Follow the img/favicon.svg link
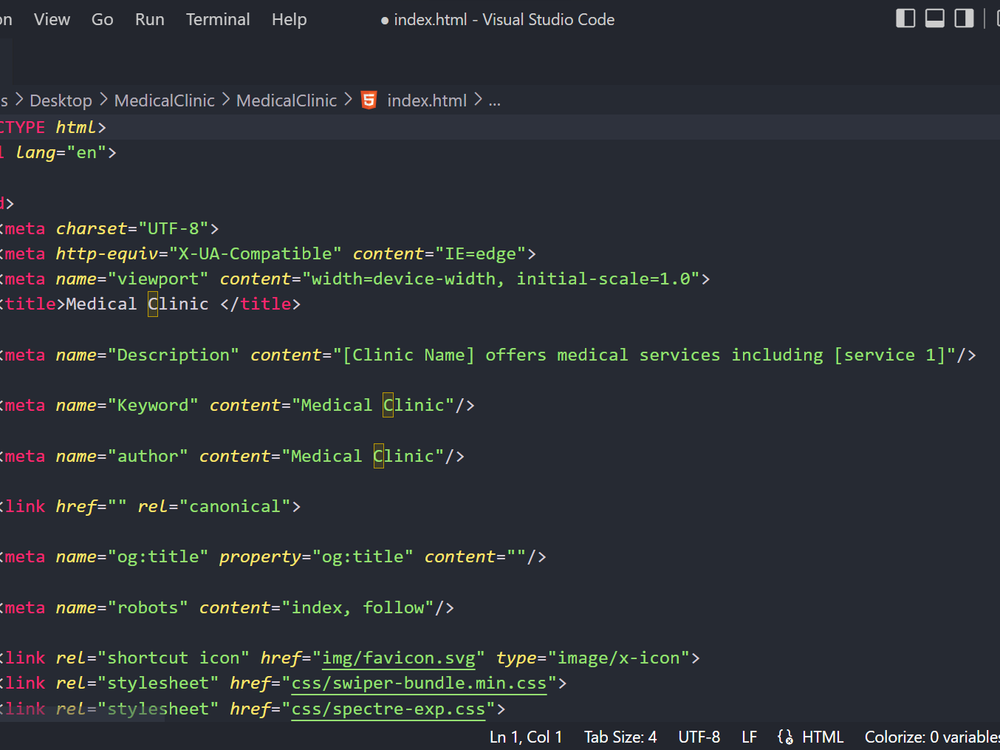Screen dimensions: 1000x750 pyautogui.click(x=403, y=658)
